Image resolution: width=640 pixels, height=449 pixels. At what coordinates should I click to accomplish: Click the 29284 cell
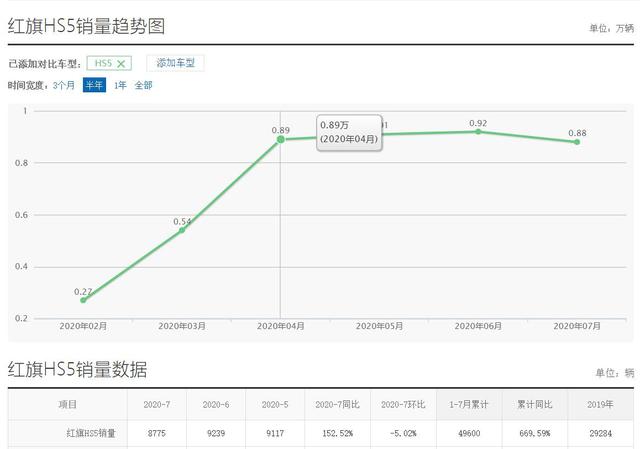pos(600,433)
